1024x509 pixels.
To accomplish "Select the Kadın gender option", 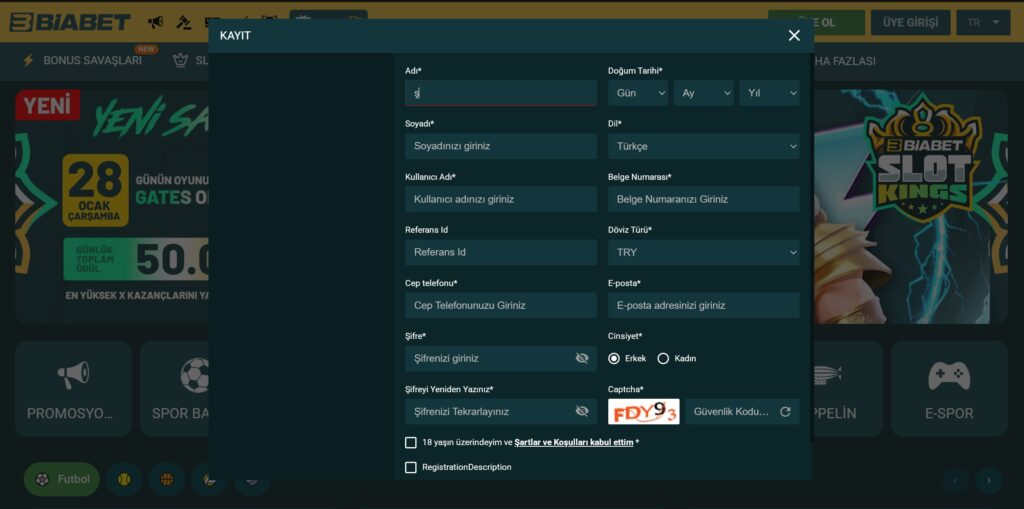I will click(664, 359).
